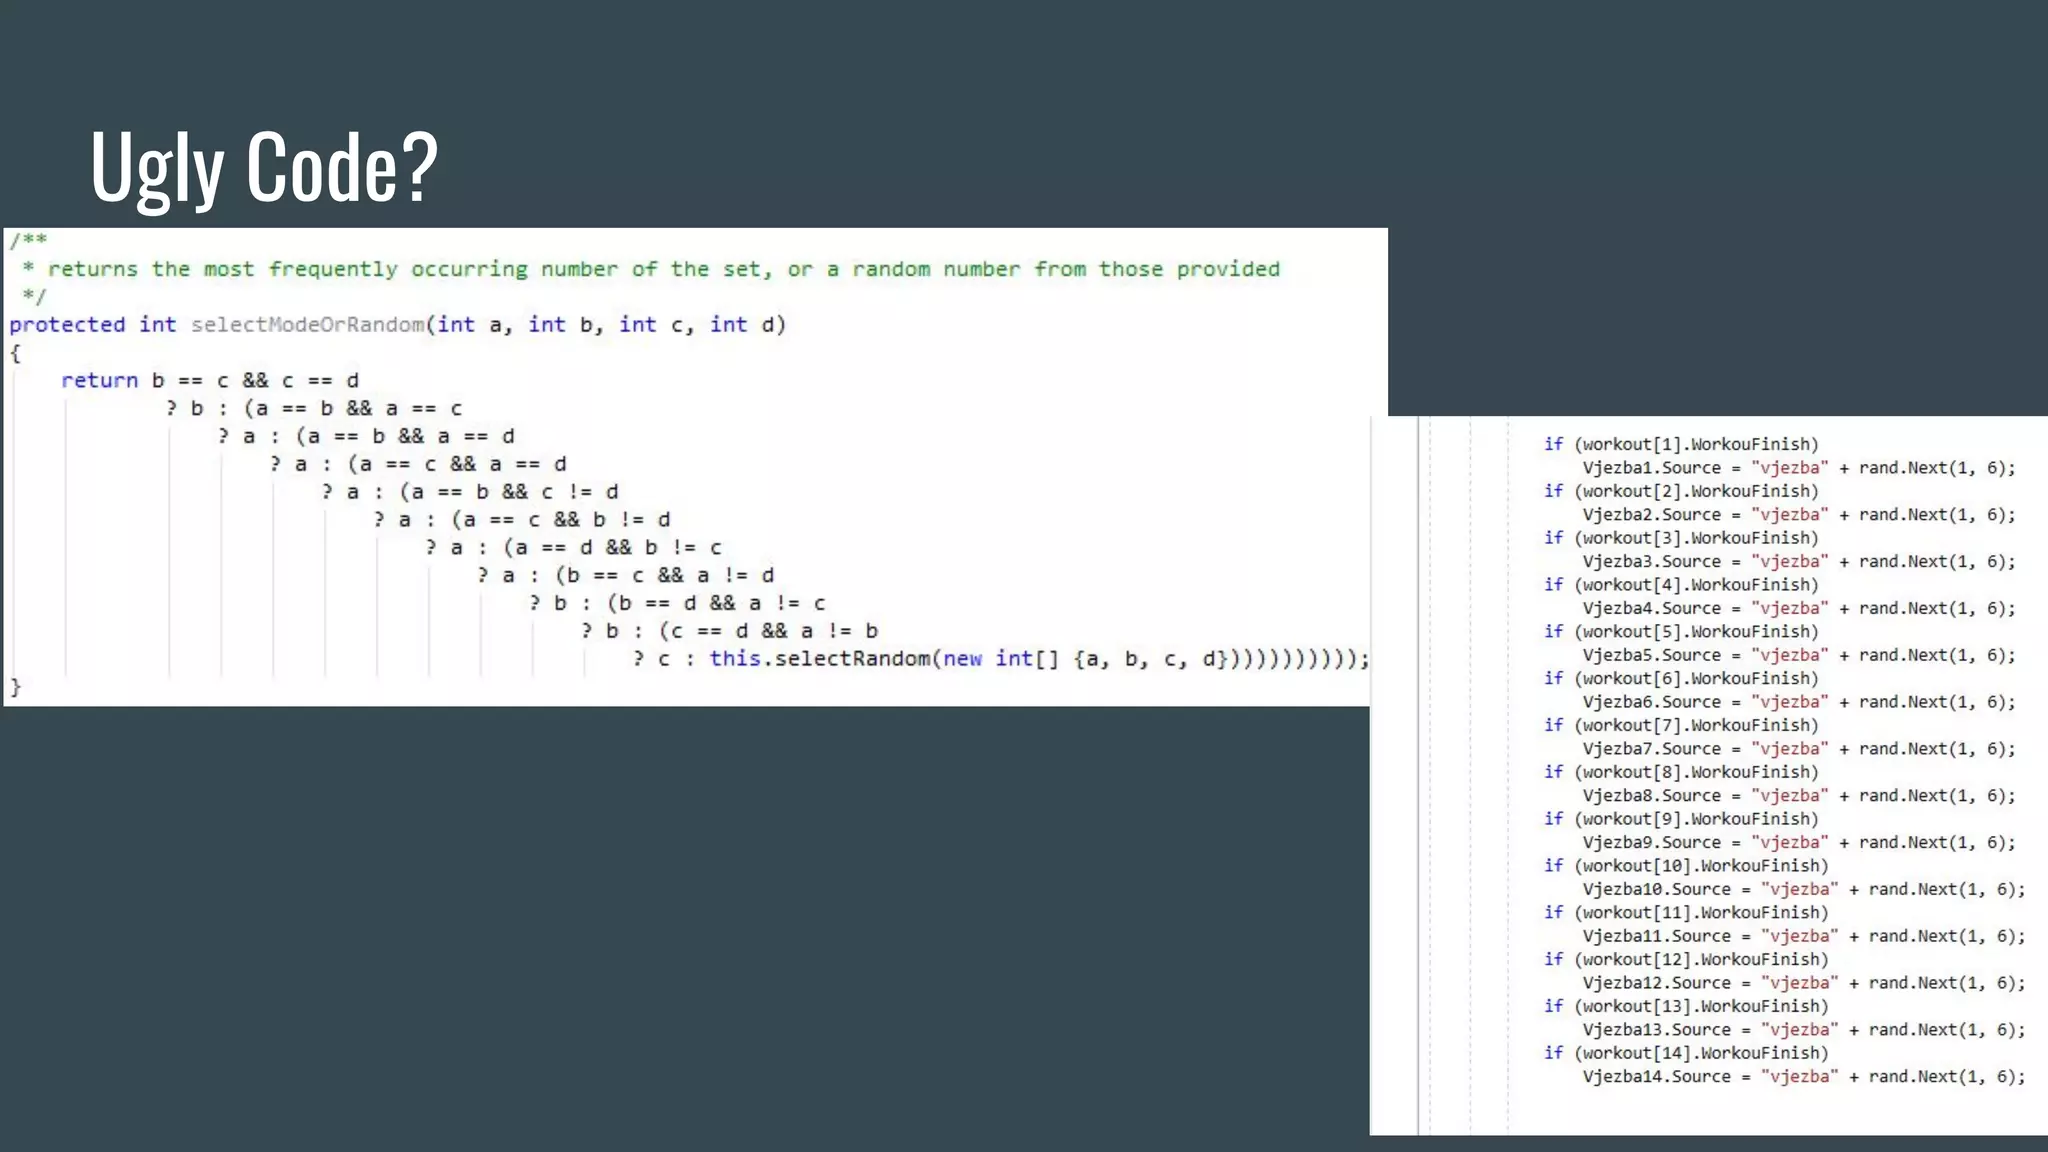Click the Vjezba5.Source assignment line

1798,655
